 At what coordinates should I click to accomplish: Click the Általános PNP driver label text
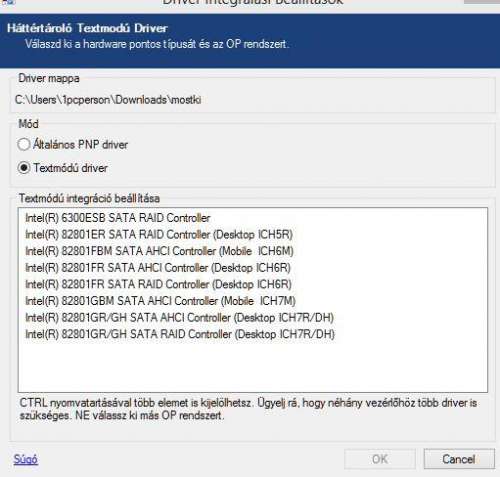pyautogui.click(x=80, y=145)
